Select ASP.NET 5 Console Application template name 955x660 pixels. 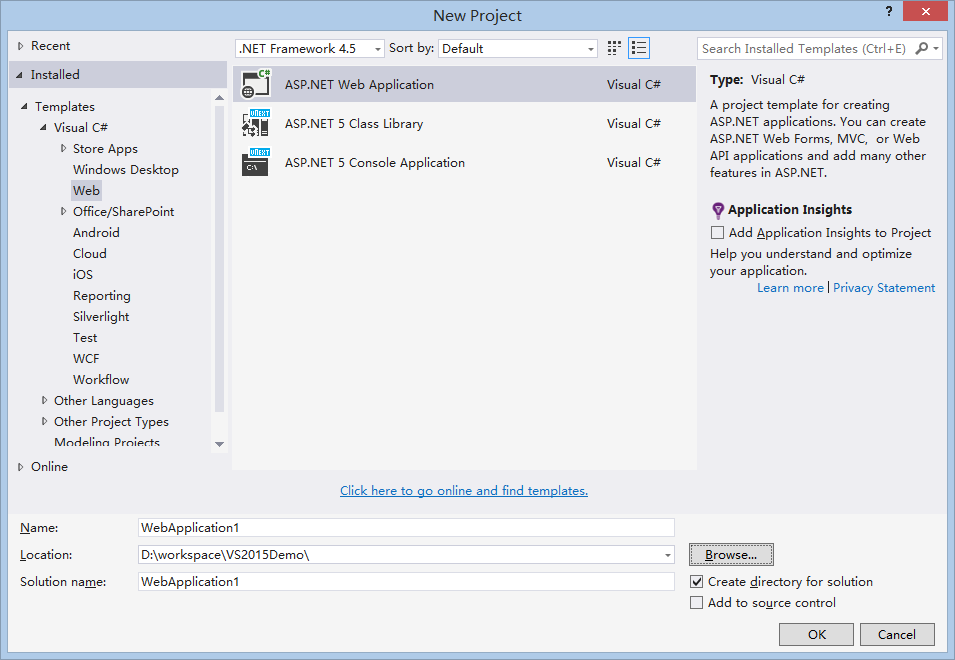coord(375,163)
